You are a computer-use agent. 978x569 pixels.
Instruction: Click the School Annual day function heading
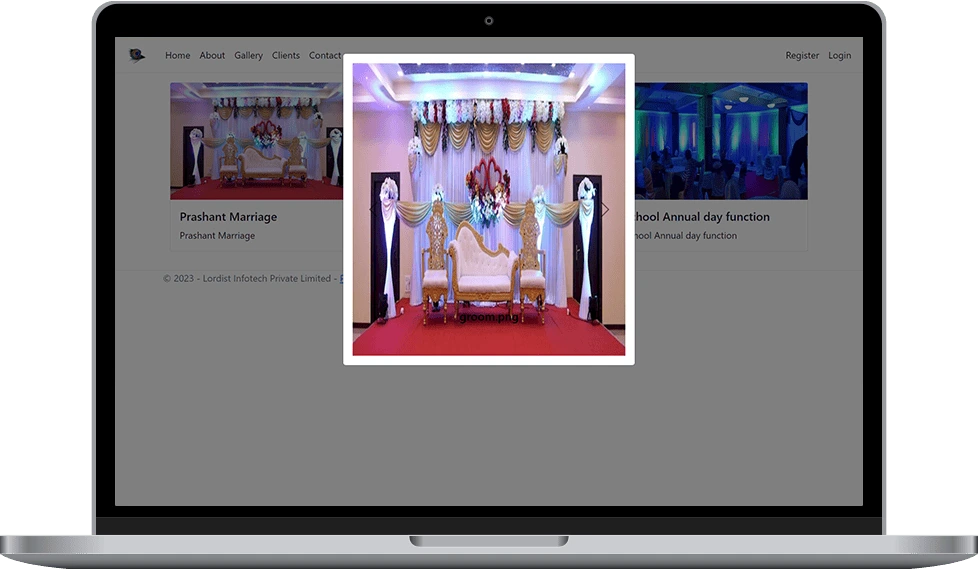pyautogui.click(x=702, y=217)
